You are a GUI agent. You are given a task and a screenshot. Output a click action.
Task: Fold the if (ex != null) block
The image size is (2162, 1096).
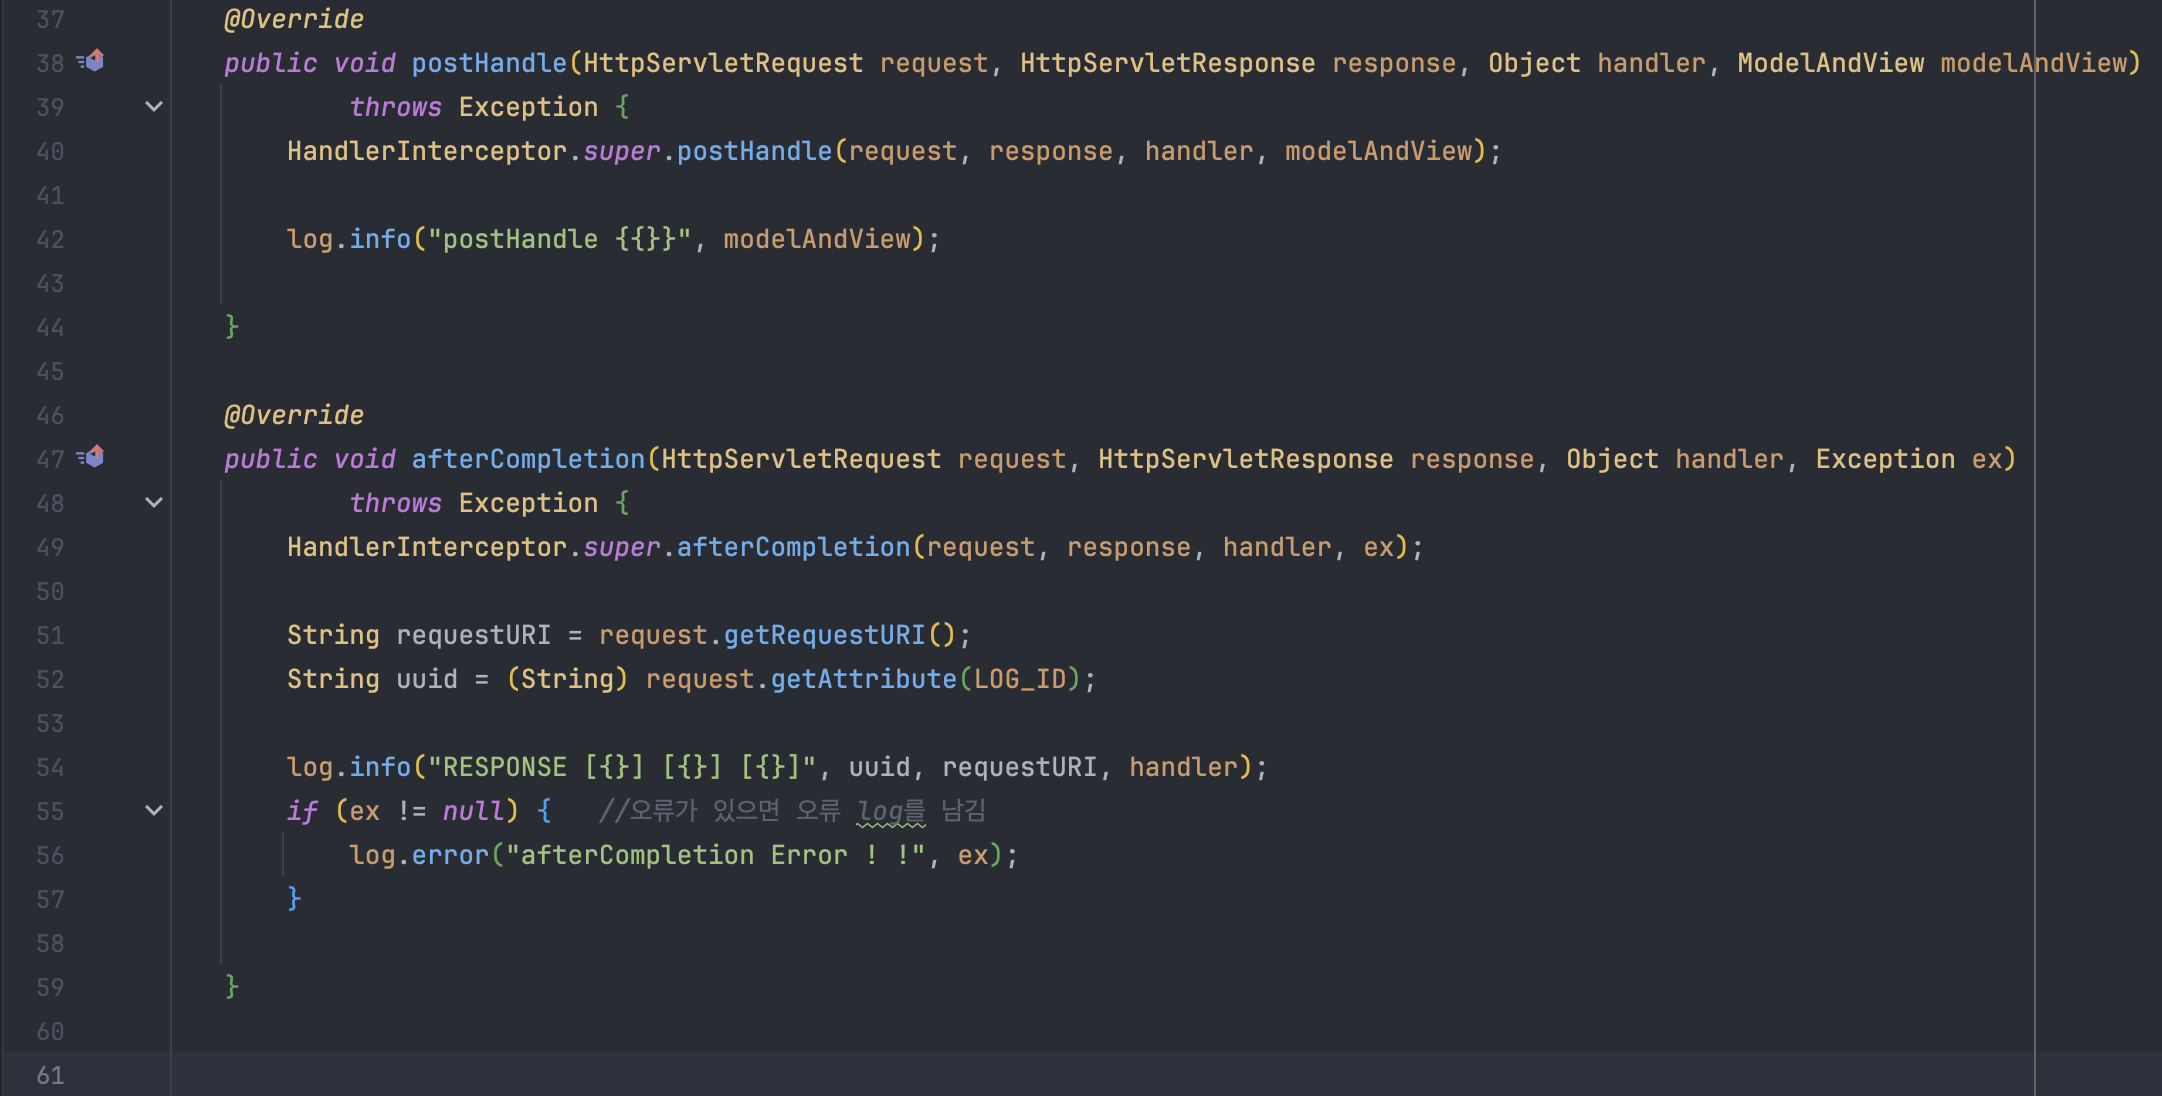[154, 810]
